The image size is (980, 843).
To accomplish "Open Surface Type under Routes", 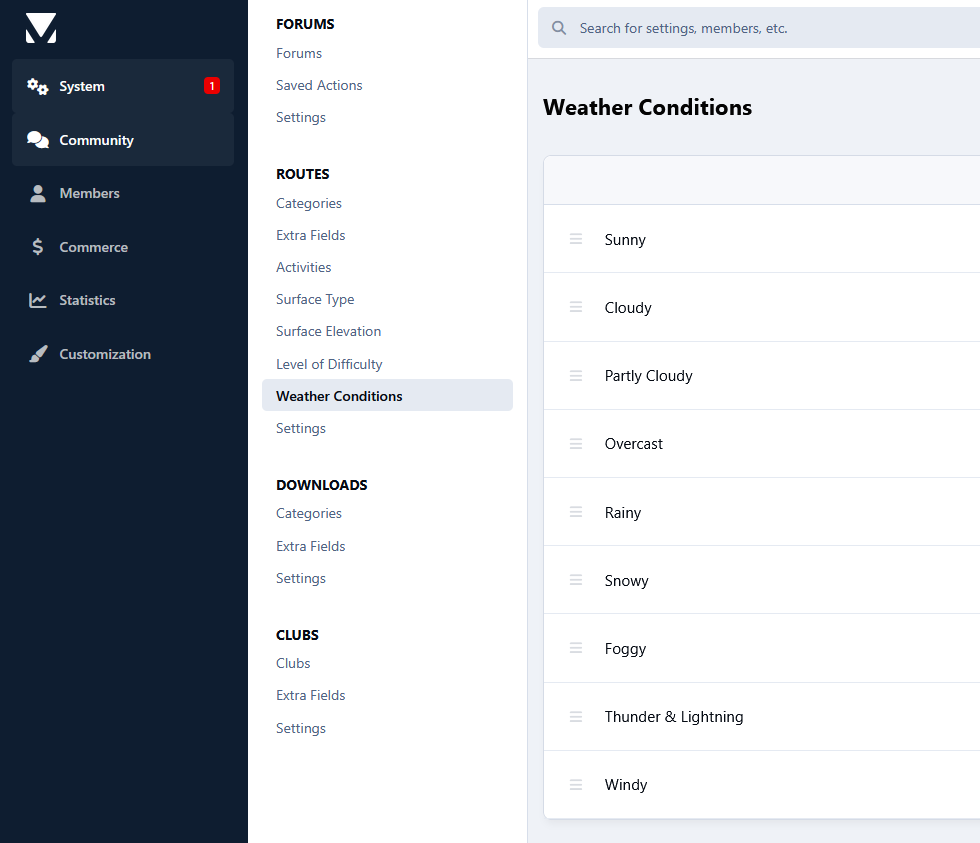I will 315,299.
